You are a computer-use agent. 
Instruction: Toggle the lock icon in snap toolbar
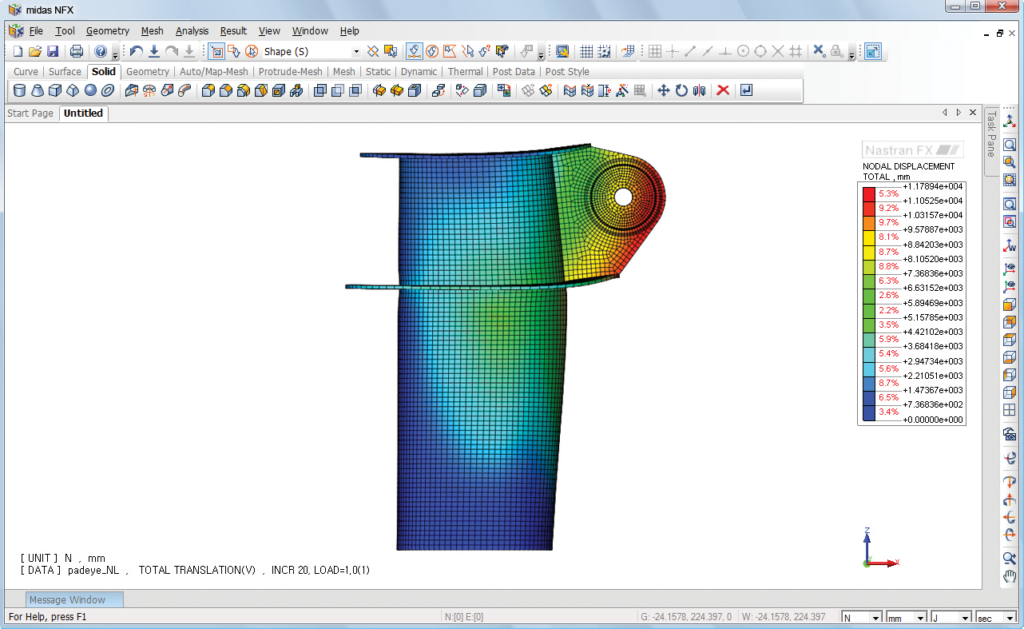[x=836, y=51]
